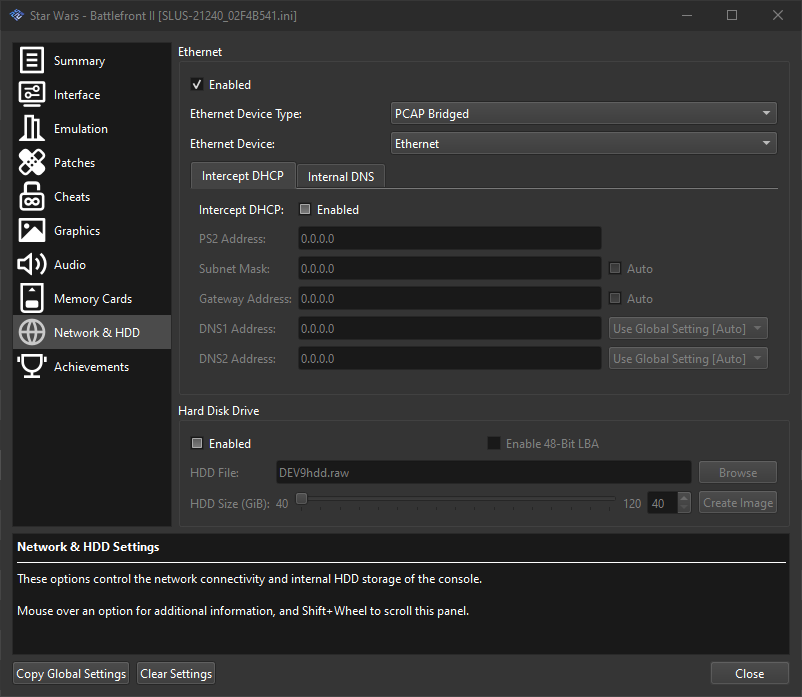The image size is (802, 697).
Task: Increase HDD size with spinbox up arrow
Action: pos(684,498)
